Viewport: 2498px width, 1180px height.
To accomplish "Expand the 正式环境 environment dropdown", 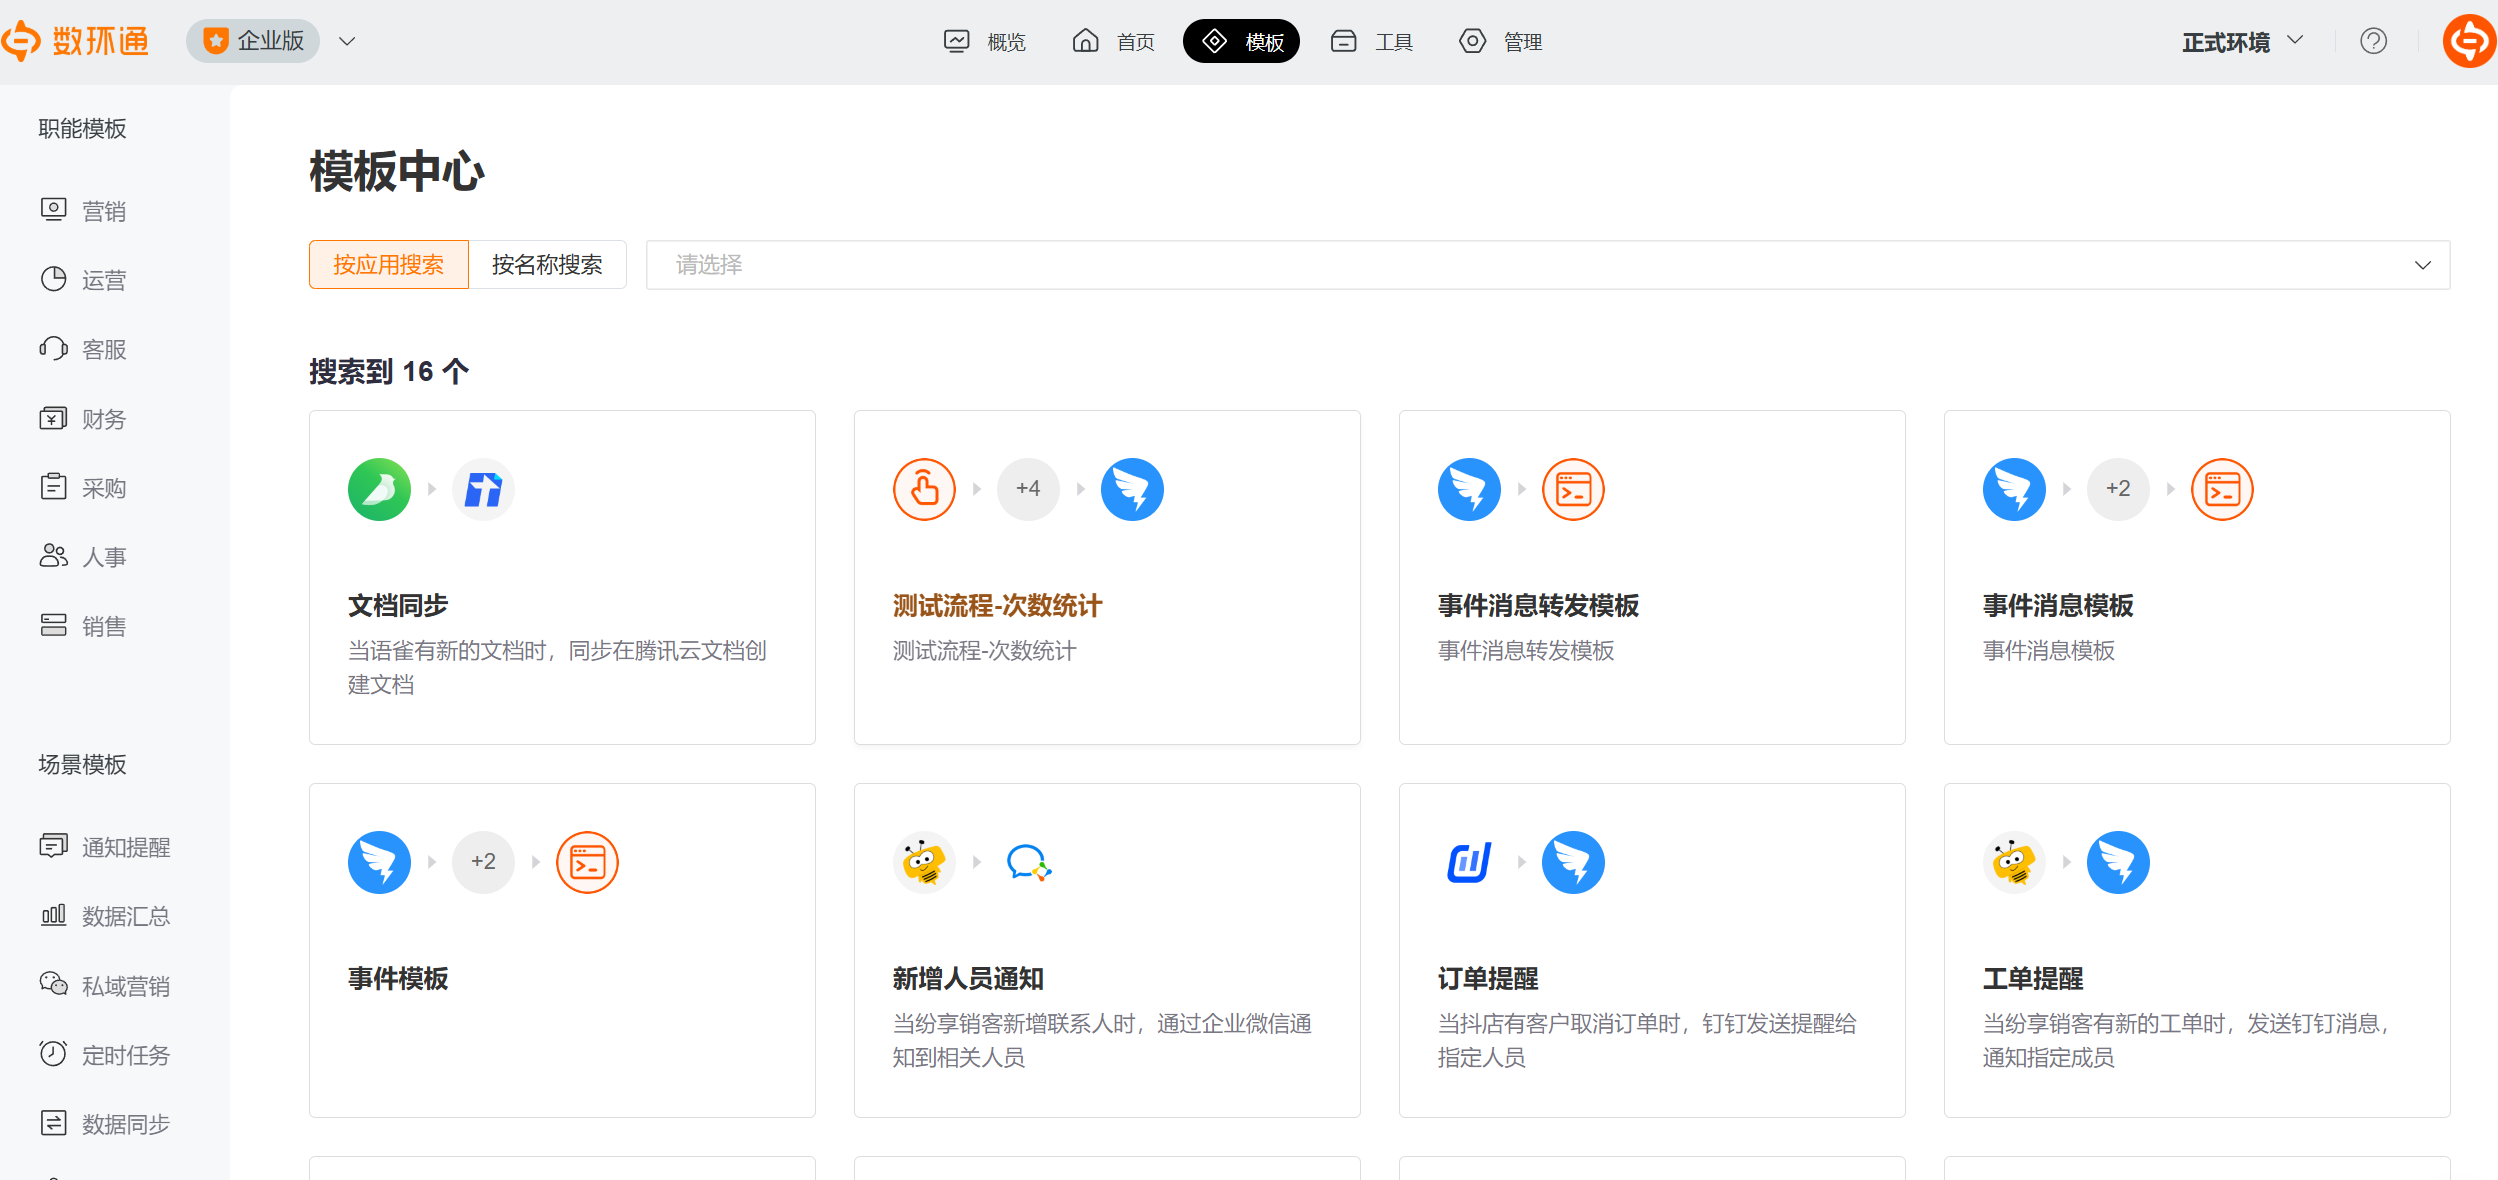I will click(2243, 41).
